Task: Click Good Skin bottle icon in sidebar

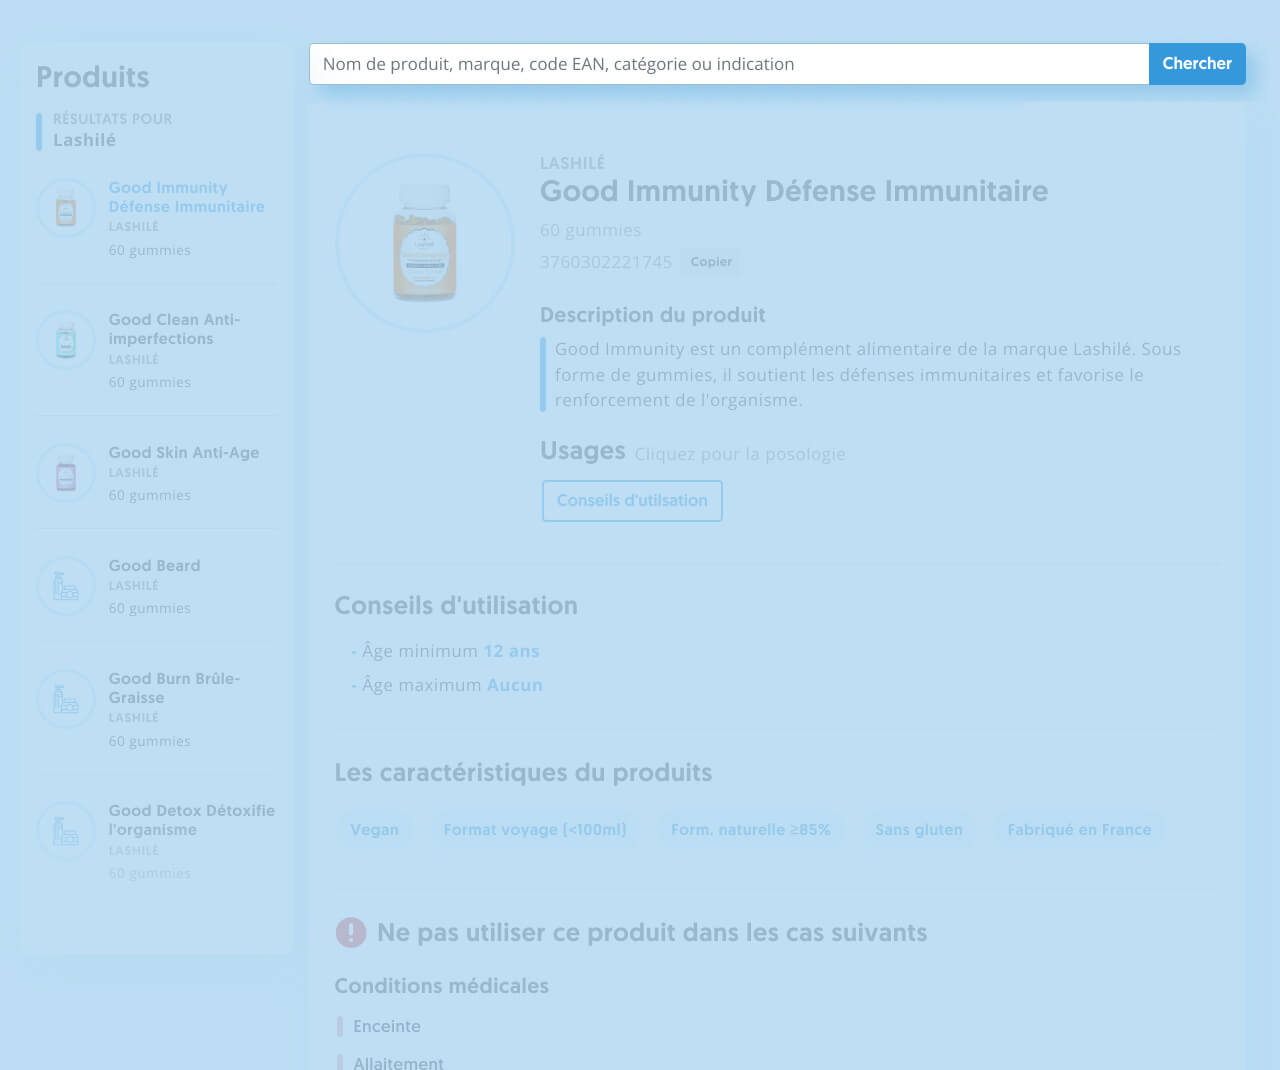Action: 66,473
